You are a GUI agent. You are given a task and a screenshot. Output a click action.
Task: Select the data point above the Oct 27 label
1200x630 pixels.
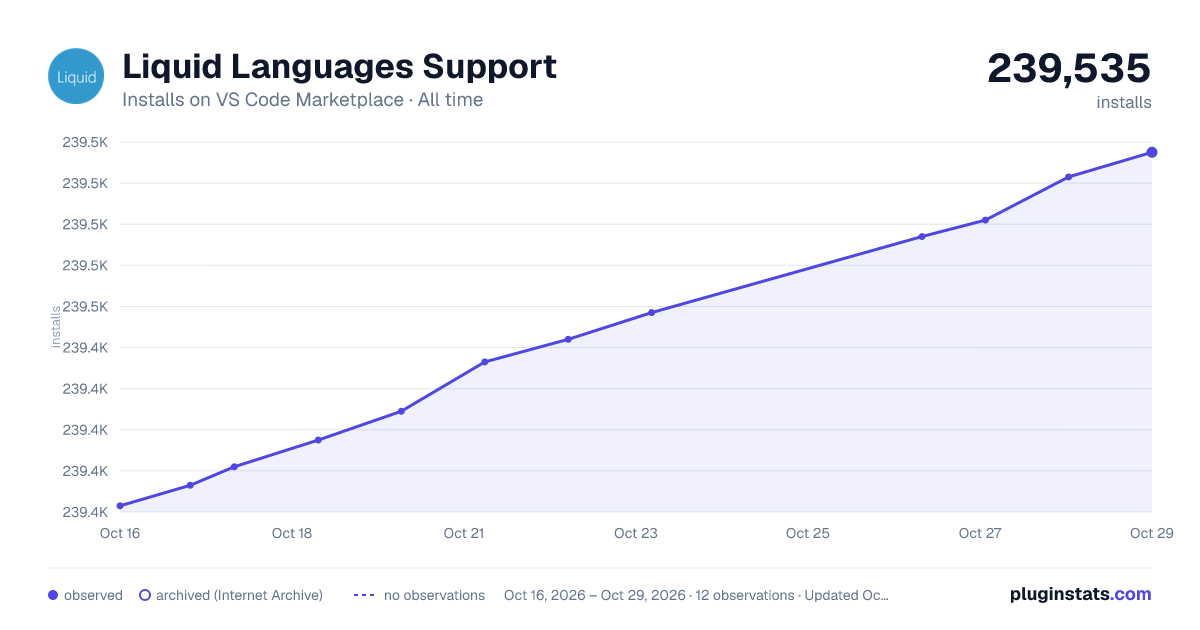[x=986, y=220]
